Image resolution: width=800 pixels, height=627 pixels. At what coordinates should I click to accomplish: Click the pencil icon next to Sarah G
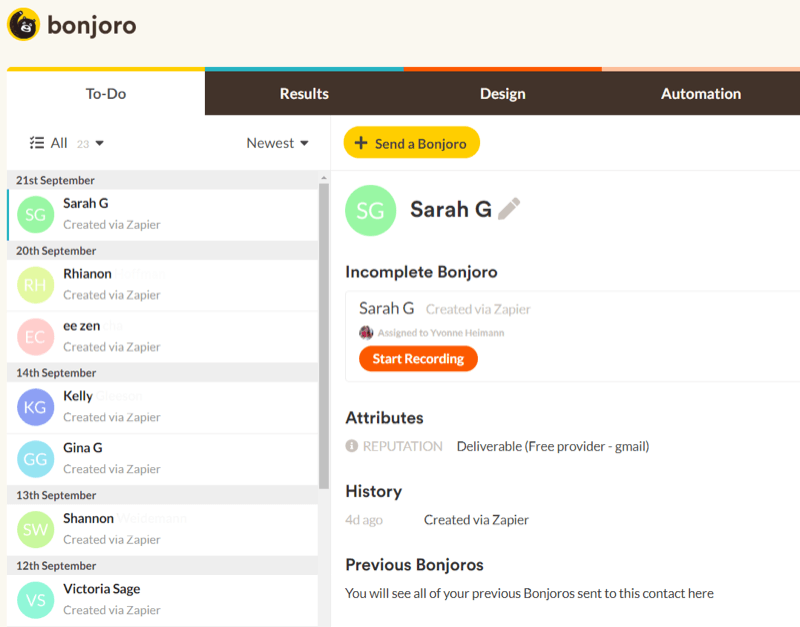509,209
